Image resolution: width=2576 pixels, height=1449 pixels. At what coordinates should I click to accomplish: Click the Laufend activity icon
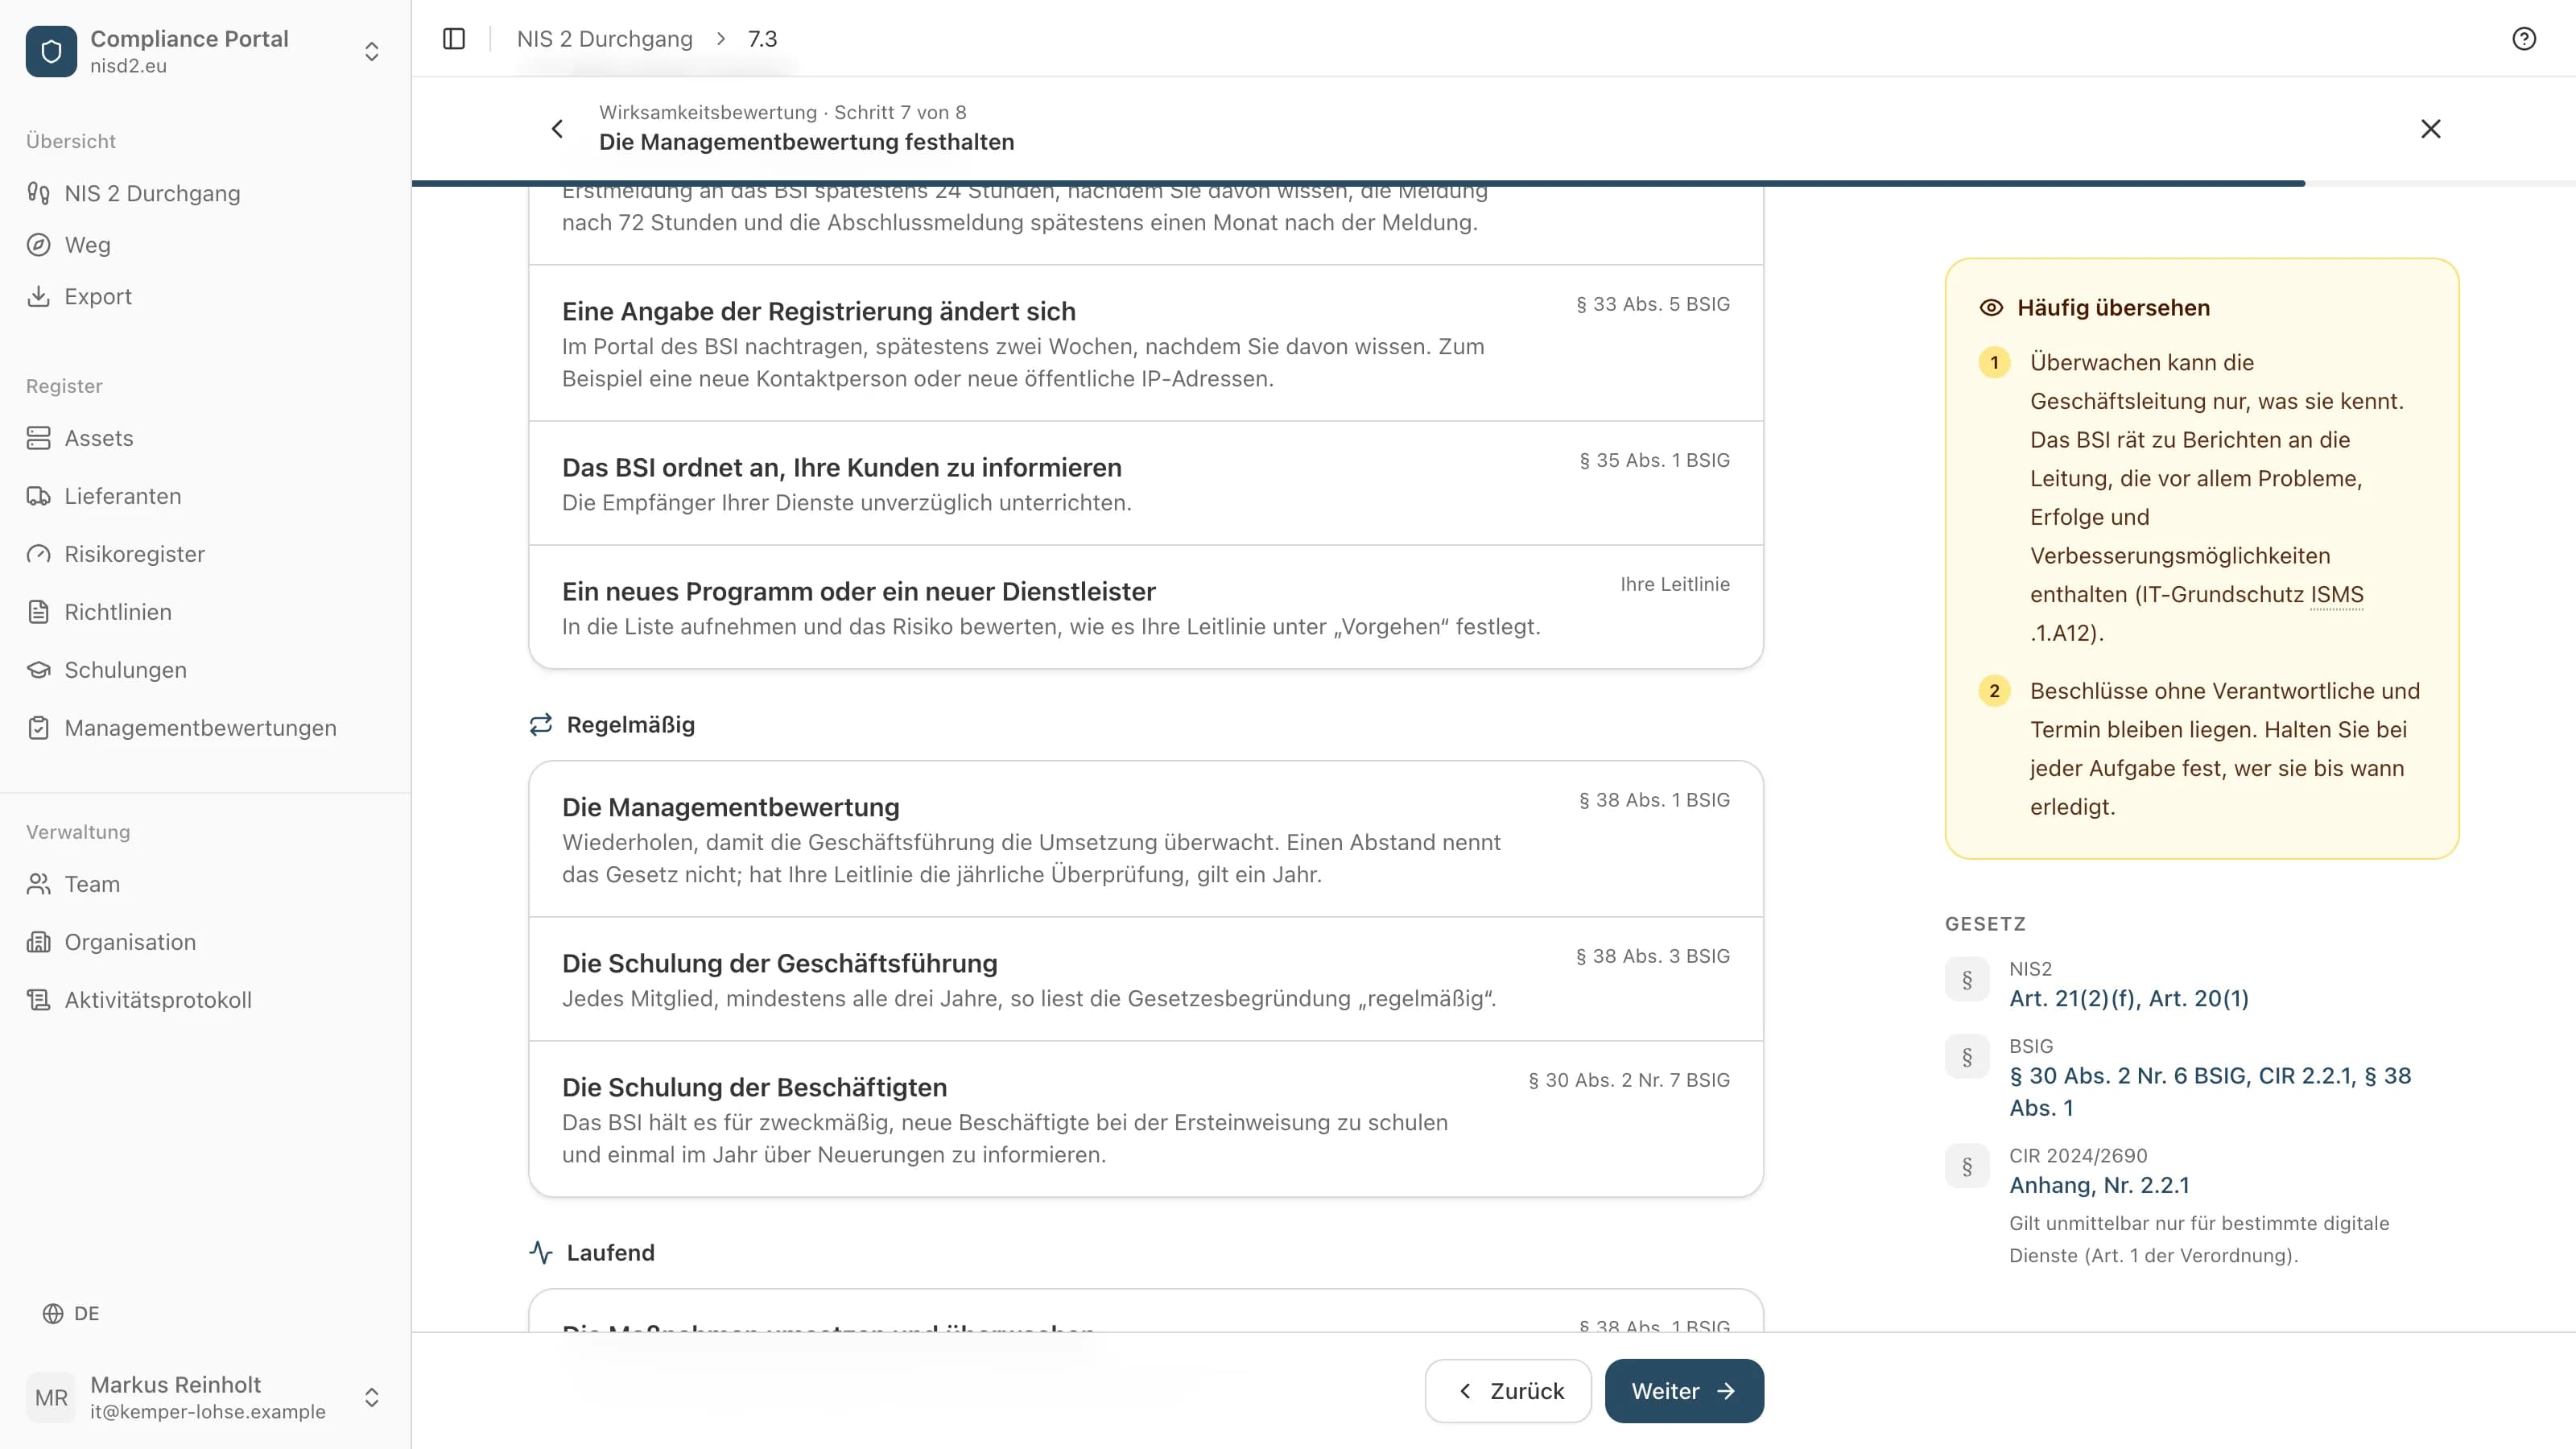541,1253
